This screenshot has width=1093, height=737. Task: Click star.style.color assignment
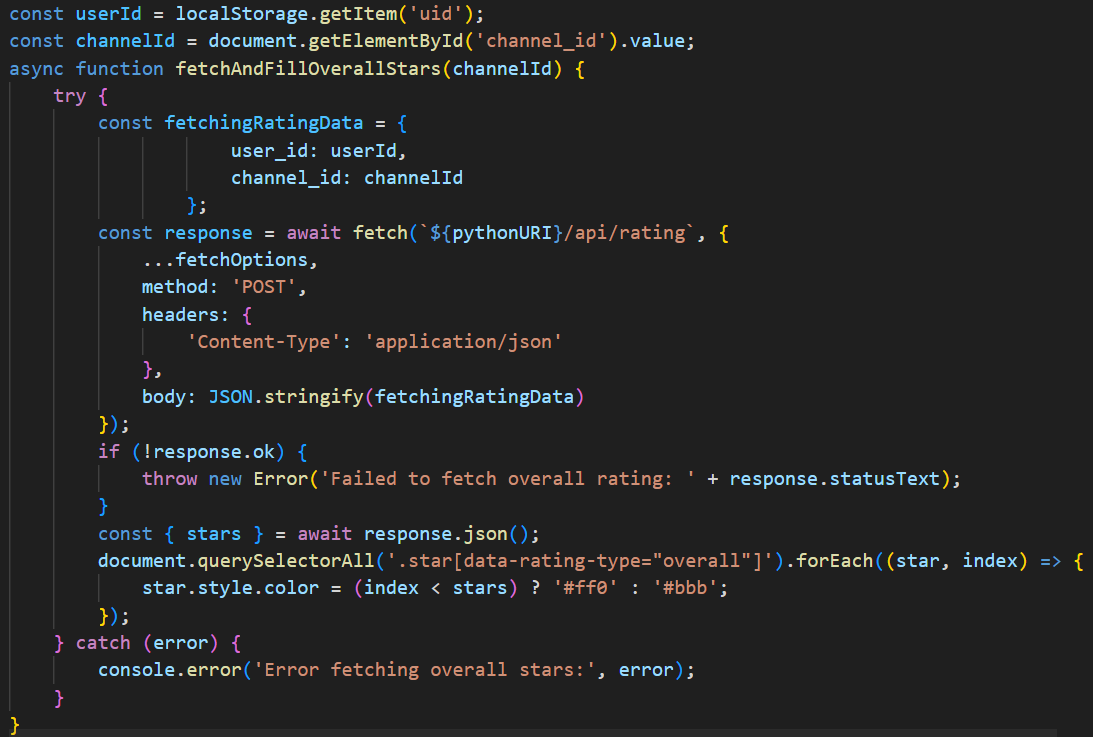(x=230, y=588)
